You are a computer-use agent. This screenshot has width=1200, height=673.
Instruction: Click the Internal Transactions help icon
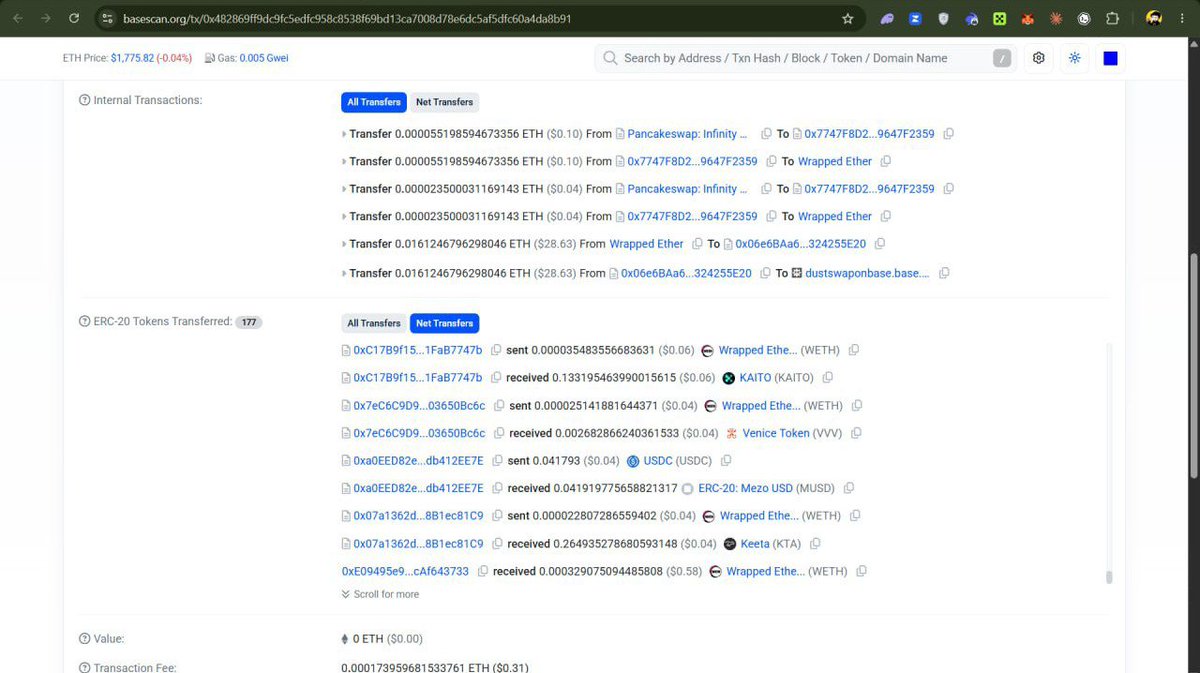pyautogui.click(x=84, y=100)
